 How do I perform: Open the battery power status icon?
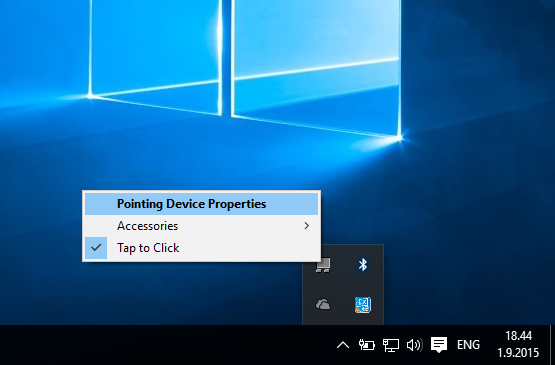367,345
